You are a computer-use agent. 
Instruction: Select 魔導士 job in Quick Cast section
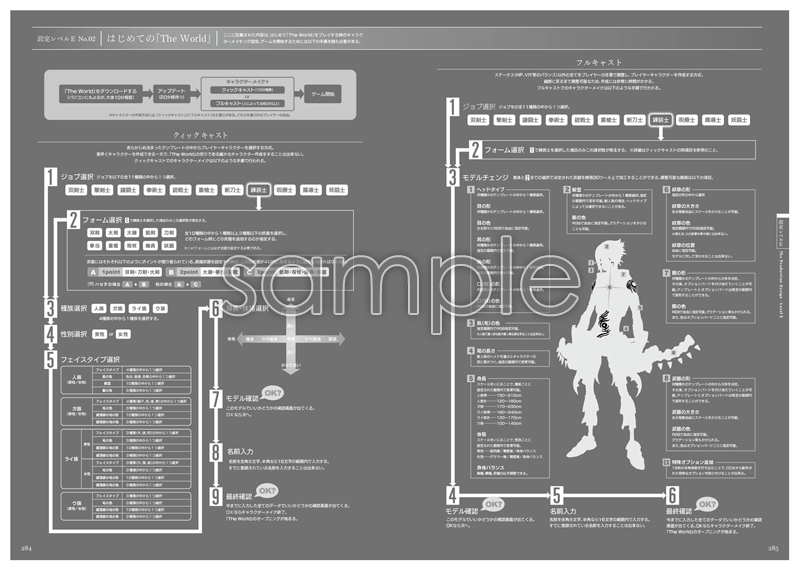(x=311, y=190)
